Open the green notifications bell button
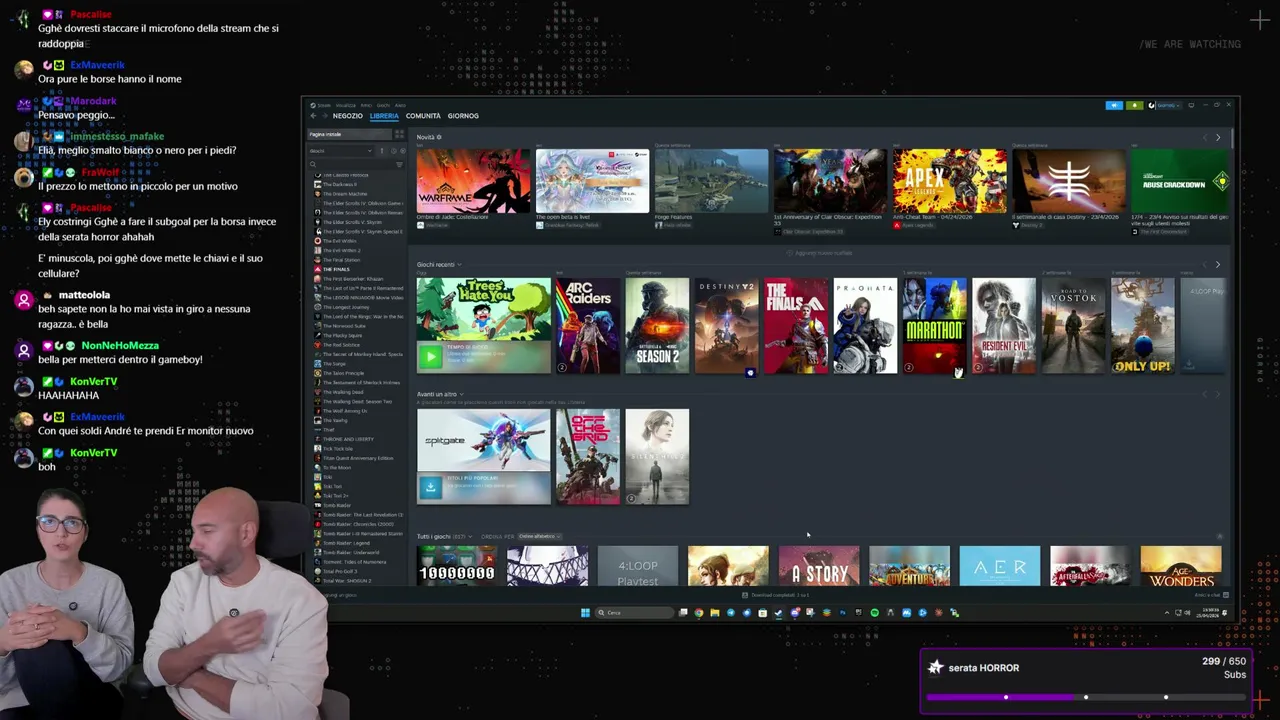 click(x=1135, y=105)
